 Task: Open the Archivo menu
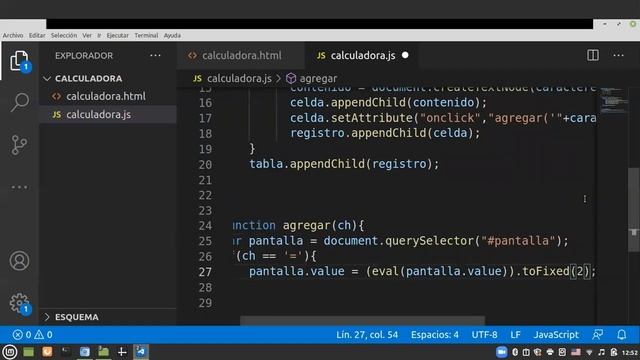click(x=13, y=36)
